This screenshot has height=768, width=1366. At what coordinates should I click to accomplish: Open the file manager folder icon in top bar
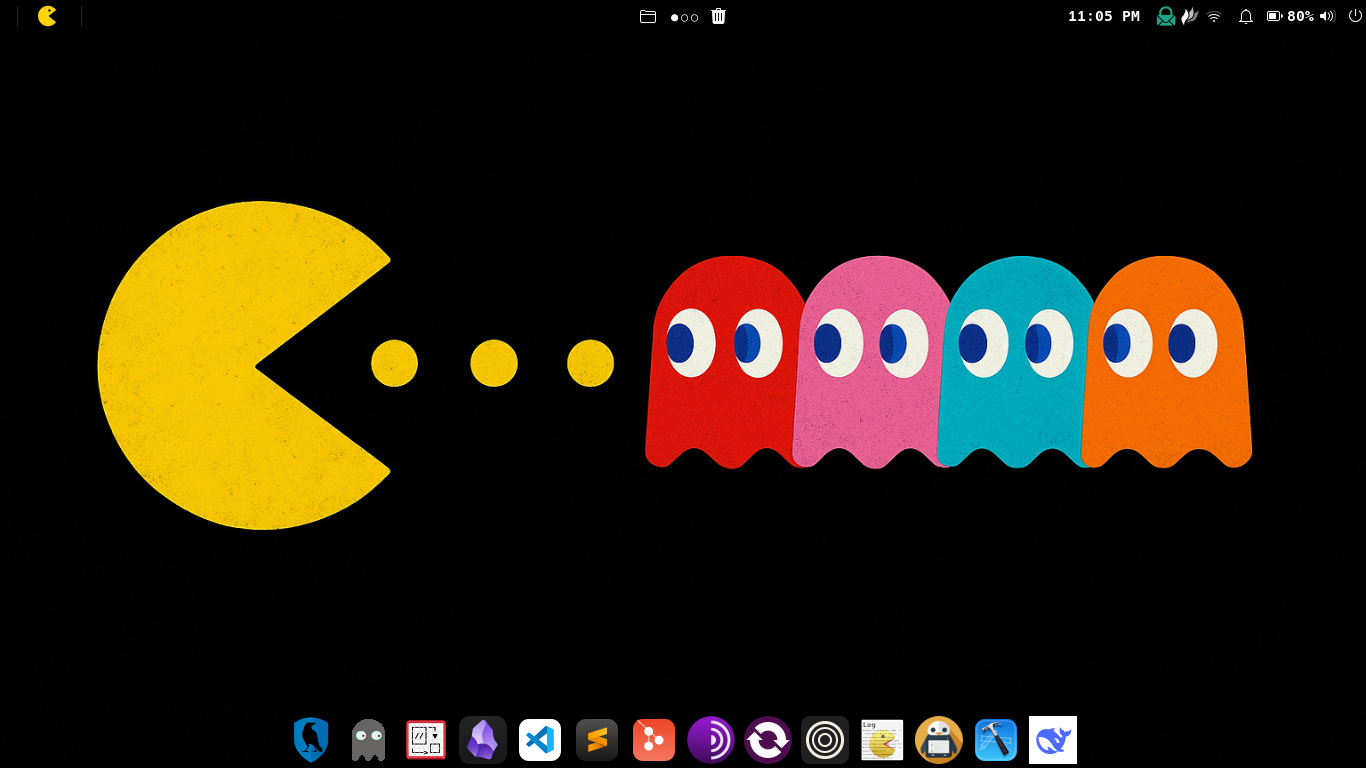click(x=648, y=16)
